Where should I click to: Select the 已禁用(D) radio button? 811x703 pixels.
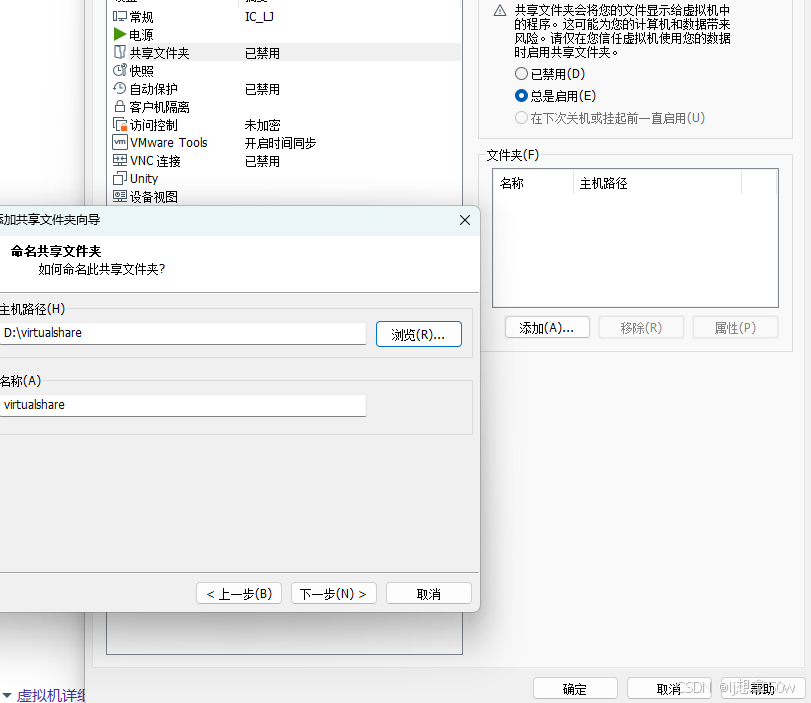tap(521, 73)
